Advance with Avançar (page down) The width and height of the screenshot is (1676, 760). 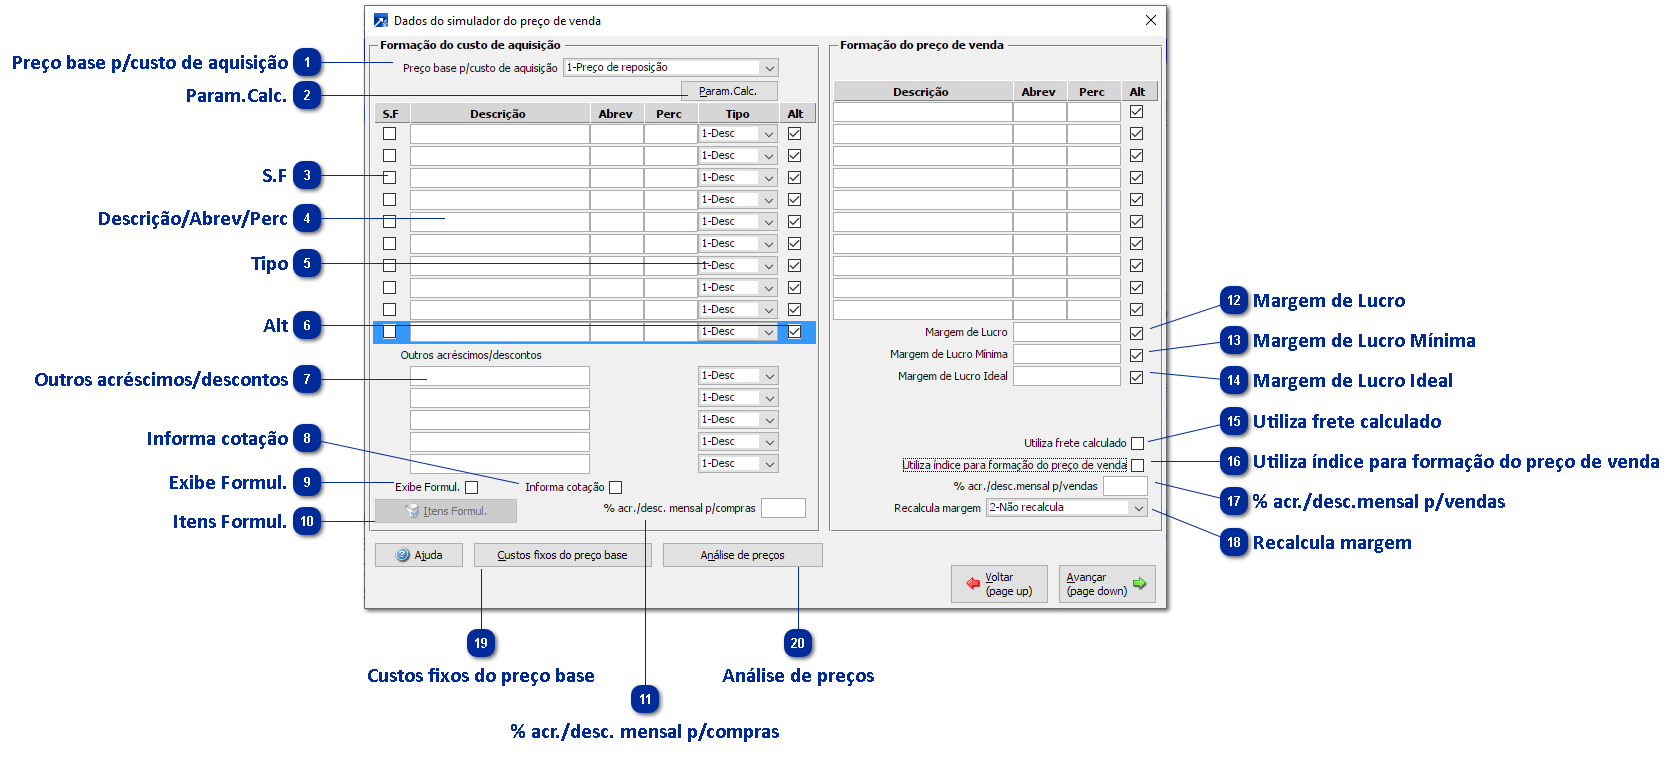tap(1107, 584)
